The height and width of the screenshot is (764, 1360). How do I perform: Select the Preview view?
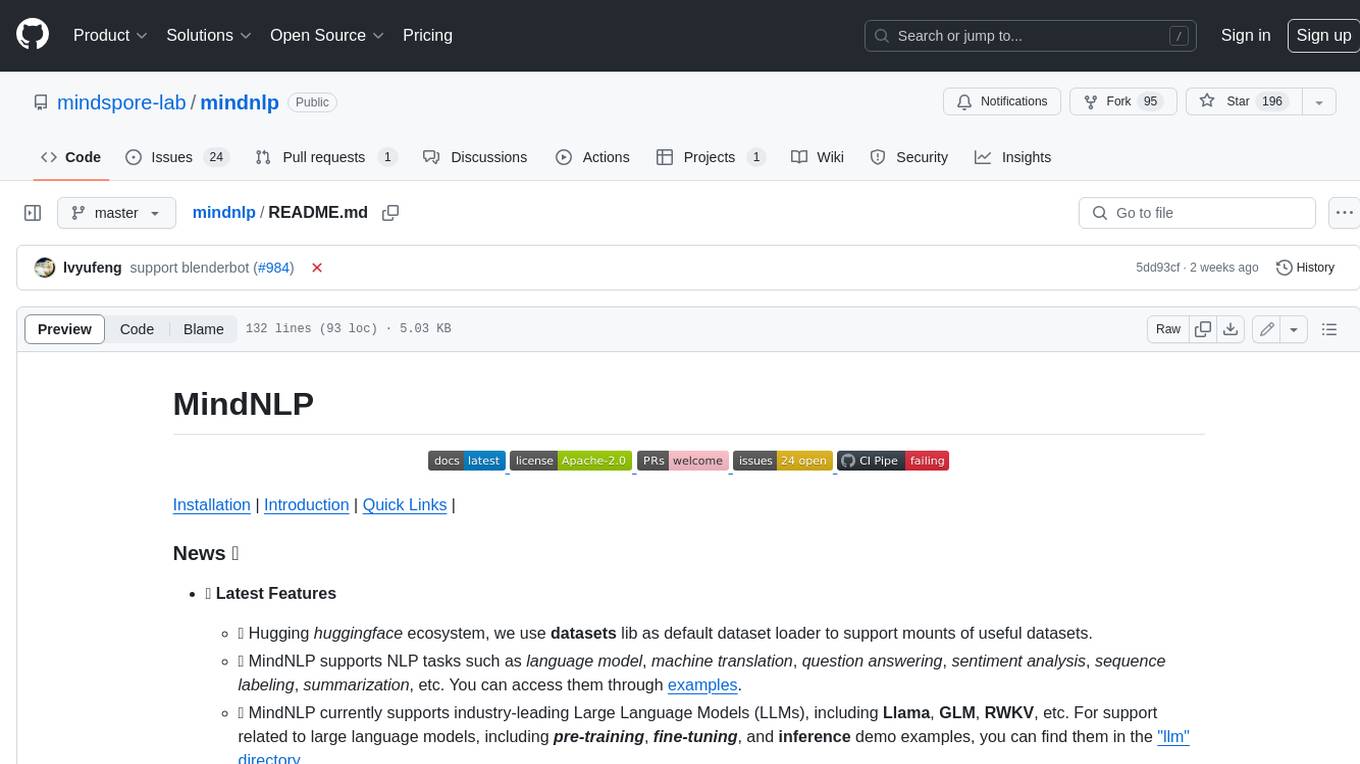click(x=65, y=329)
